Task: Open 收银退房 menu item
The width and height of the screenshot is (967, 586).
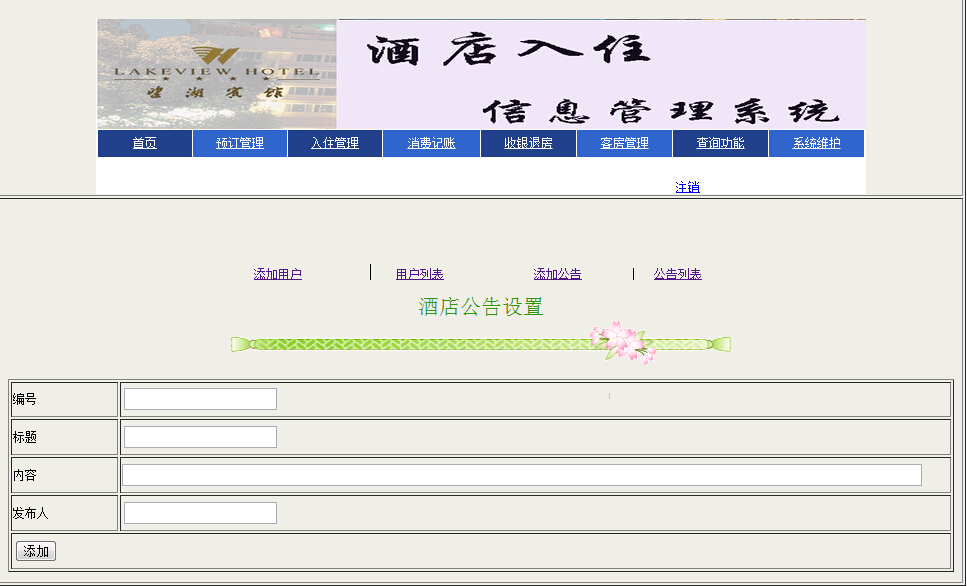Action: click(529, 143)
